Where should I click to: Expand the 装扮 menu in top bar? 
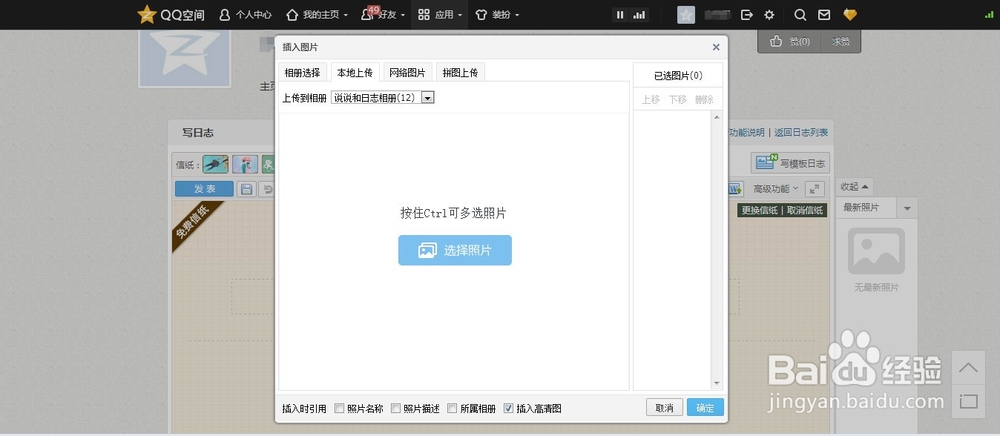[x=497, y=15]
